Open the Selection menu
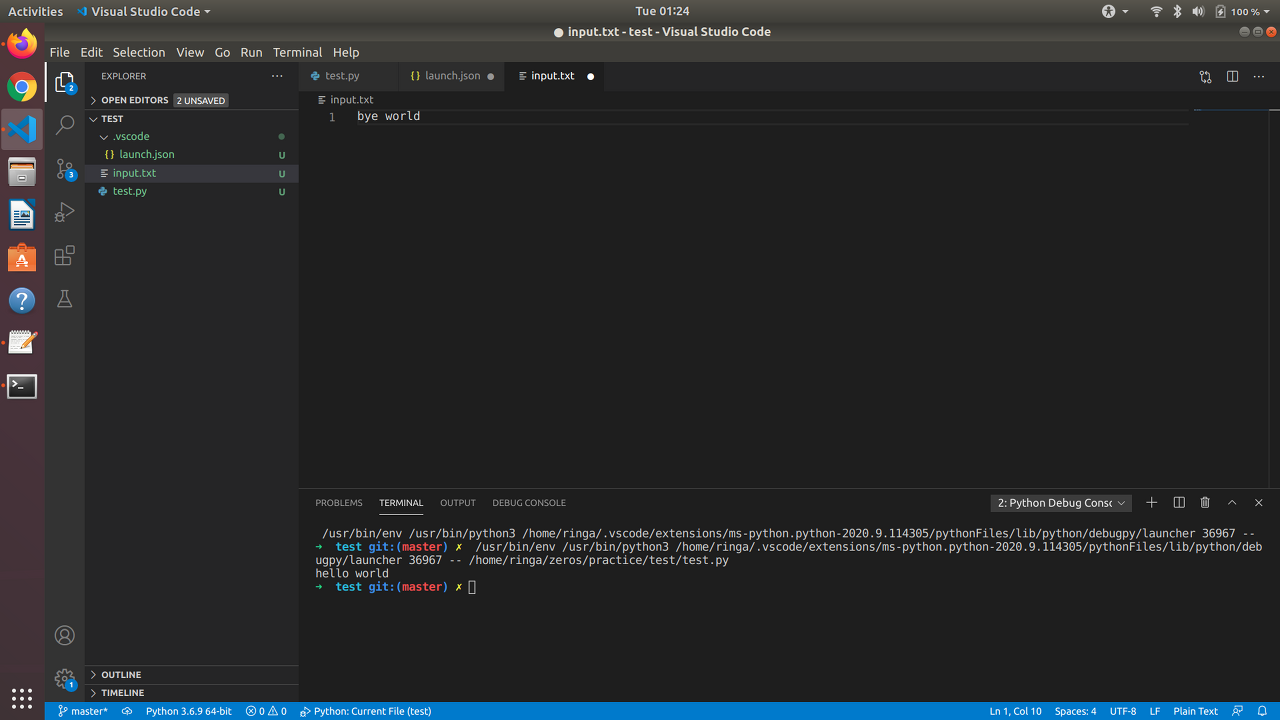This screenshot has width=1280, height=720. tap(138, 52)
